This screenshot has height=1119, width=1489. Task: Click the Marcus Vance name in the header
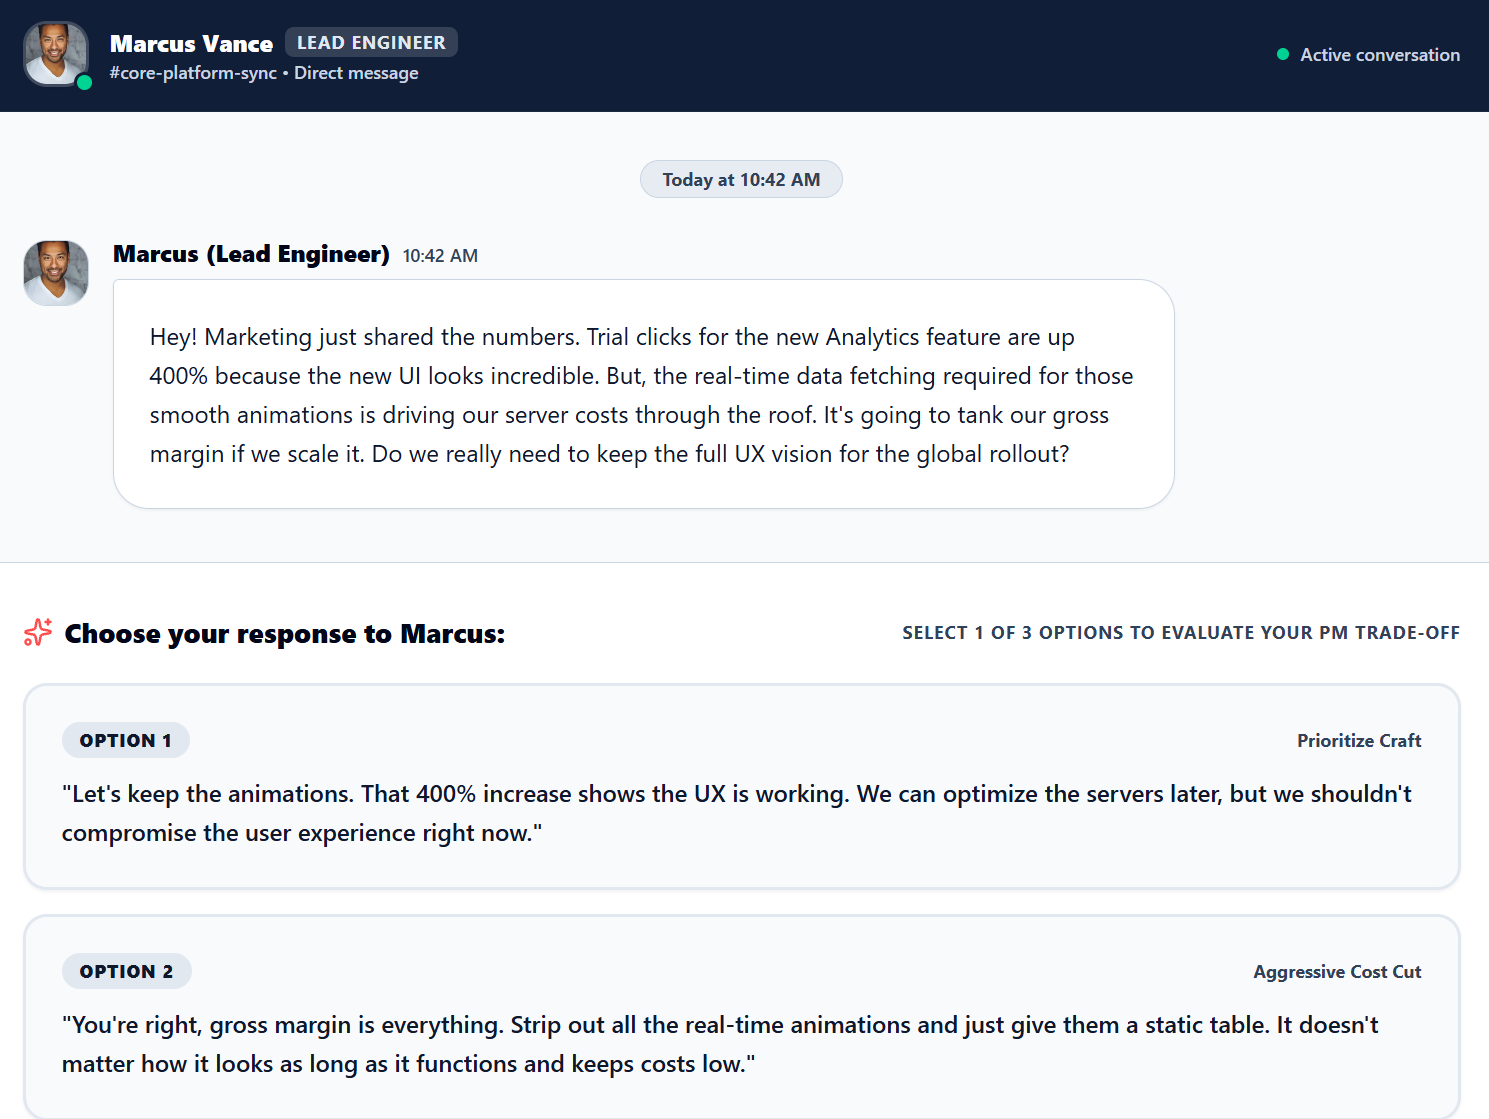[x=191, y=44]
